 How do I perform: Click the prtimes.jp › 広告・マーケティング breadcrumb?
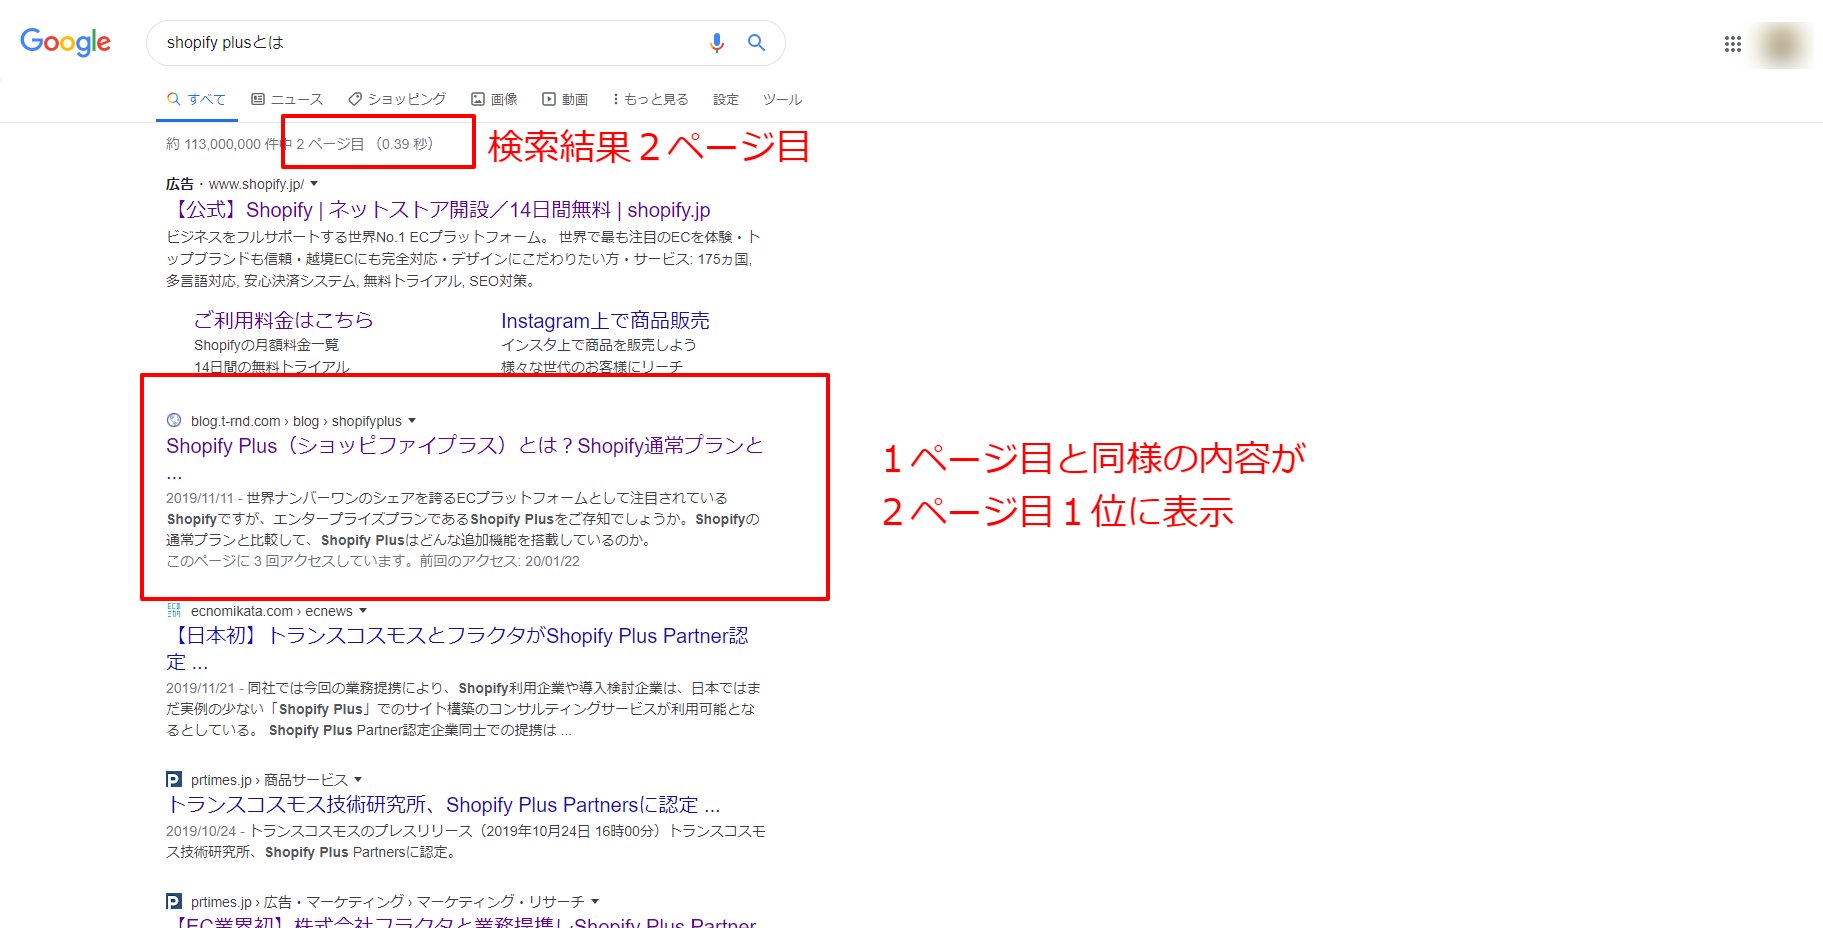[388, 902]
